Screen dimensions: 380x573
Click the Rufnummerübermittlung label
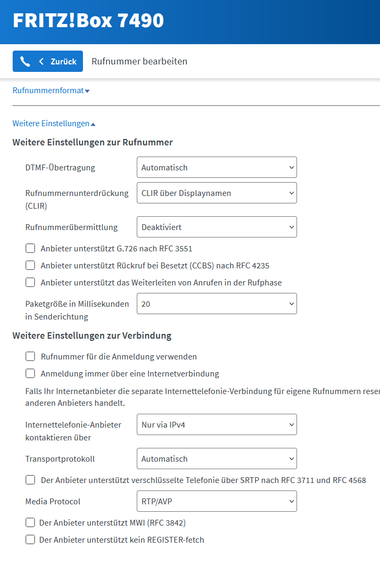tap(72, 227)
